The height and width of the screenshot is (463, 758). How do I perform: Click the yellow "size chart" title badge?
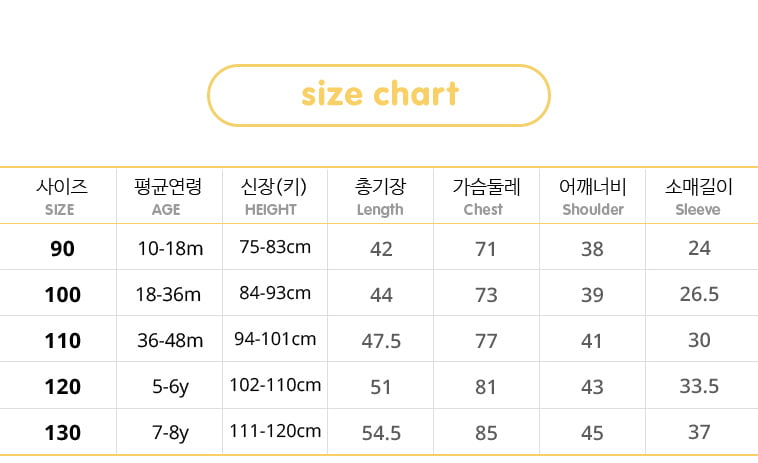[379, 95]
